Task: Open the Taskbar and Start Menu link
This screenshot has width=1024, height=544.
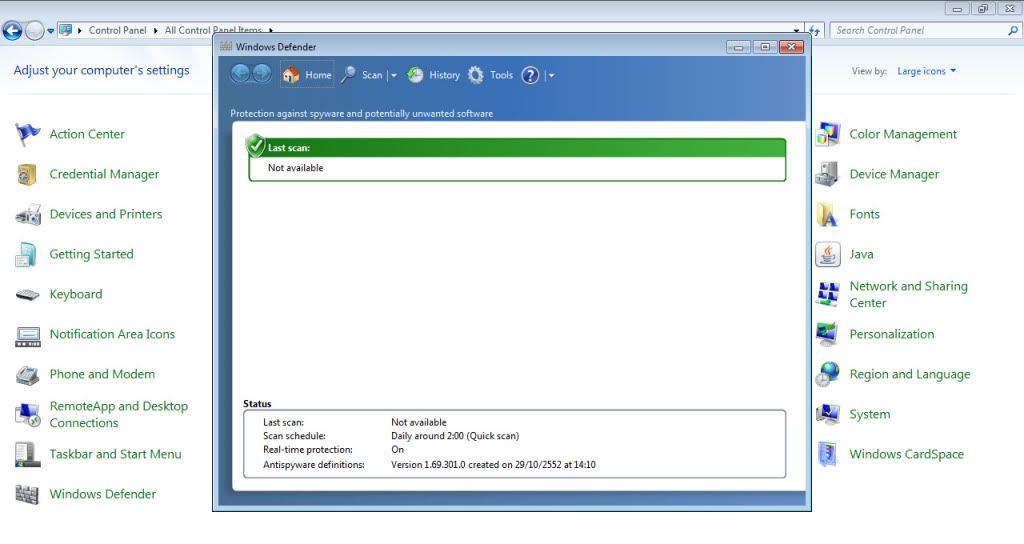Action: point(116,455)
